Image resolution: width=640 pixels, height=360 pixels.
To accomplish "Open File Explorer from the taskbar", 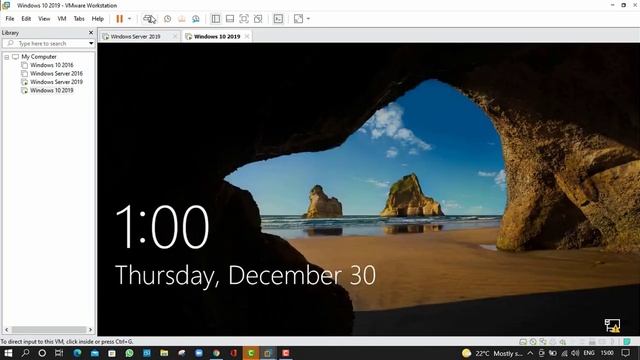I will click(164, 353).
